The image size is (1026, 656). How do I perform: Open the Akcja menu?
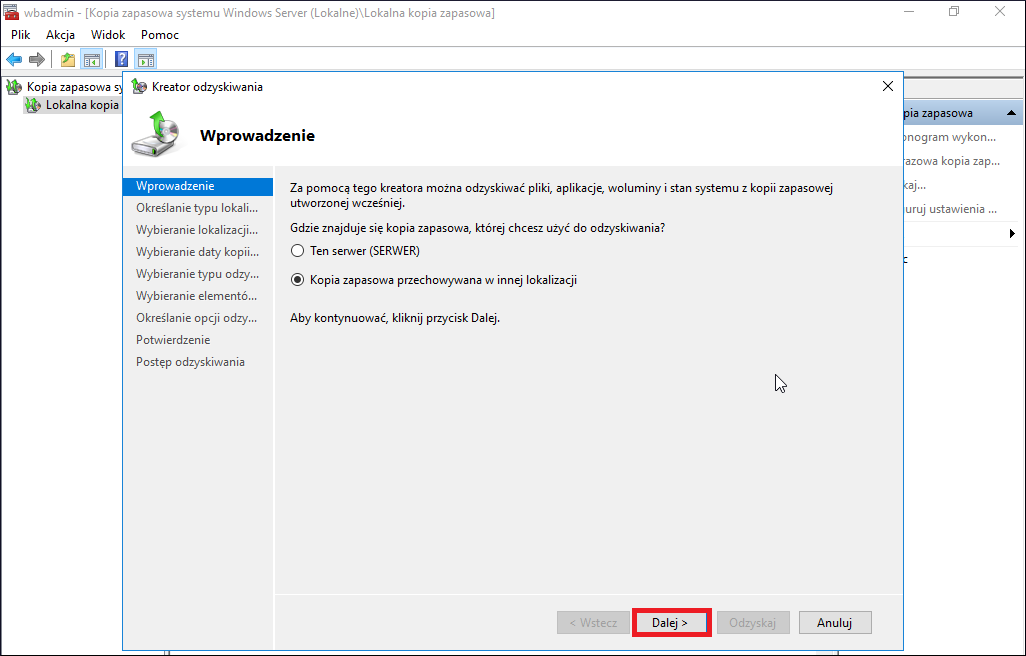(60, 35)
